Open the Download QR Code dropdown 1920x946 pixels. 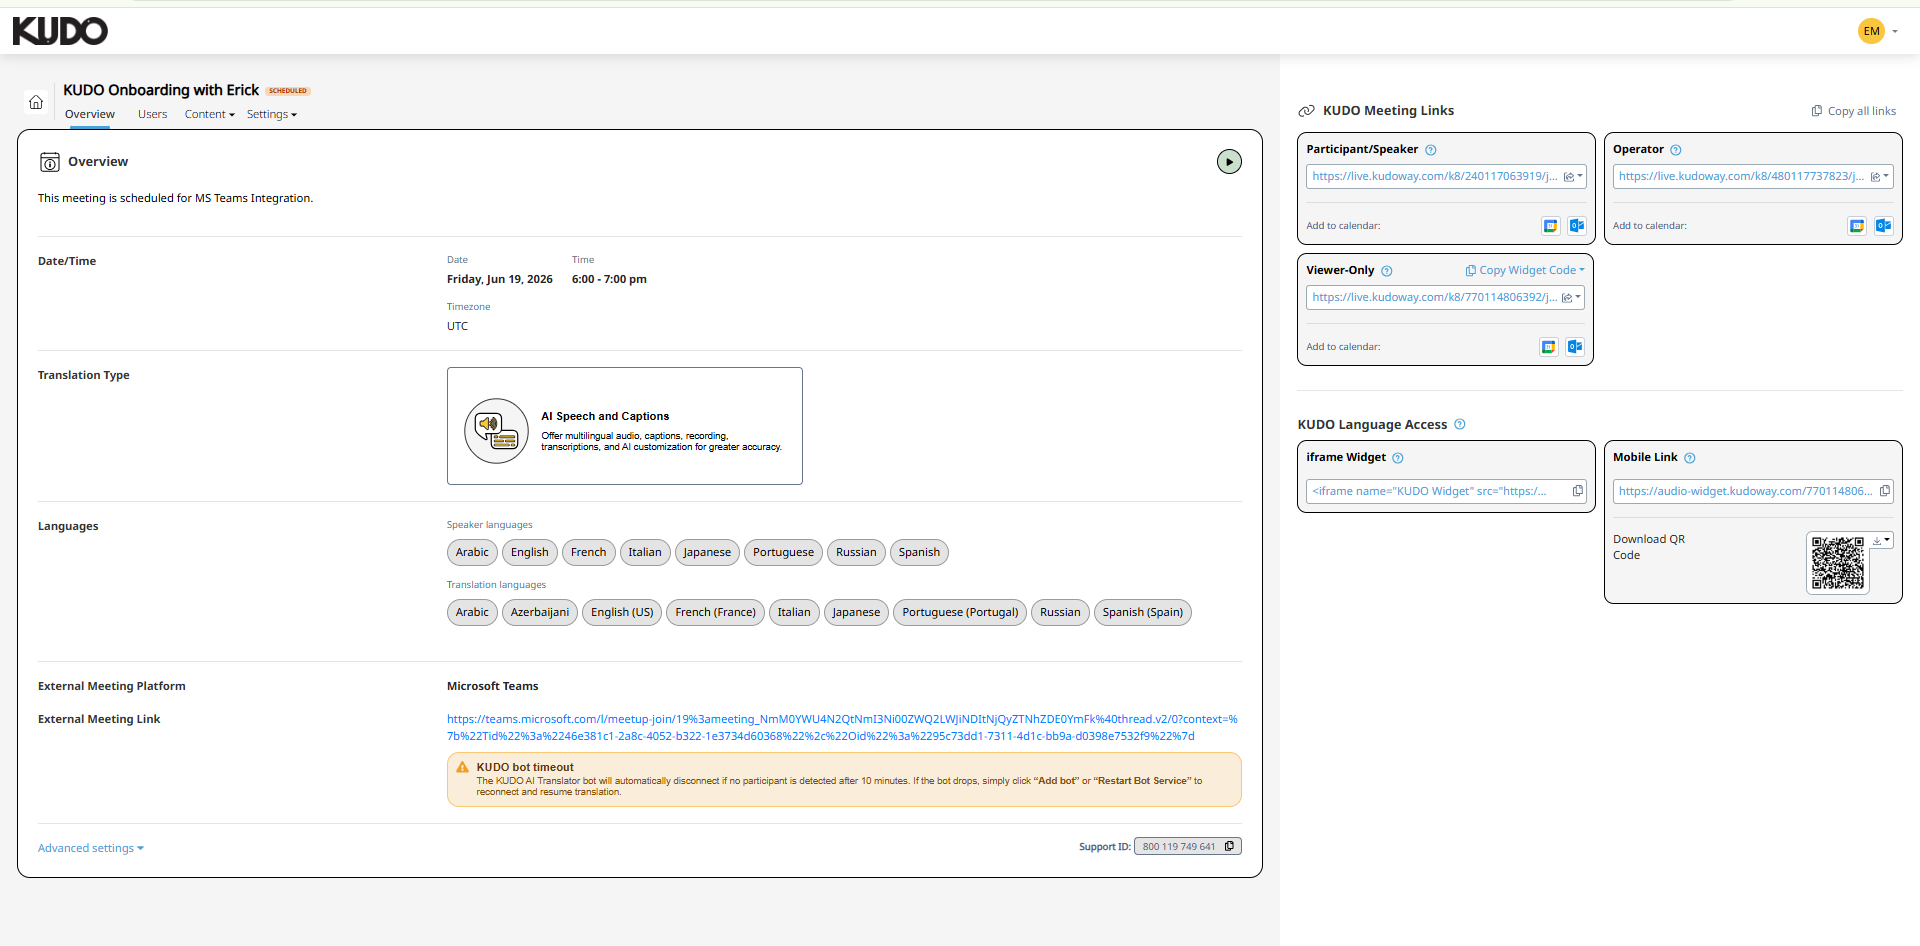(x=1882, y=540)
